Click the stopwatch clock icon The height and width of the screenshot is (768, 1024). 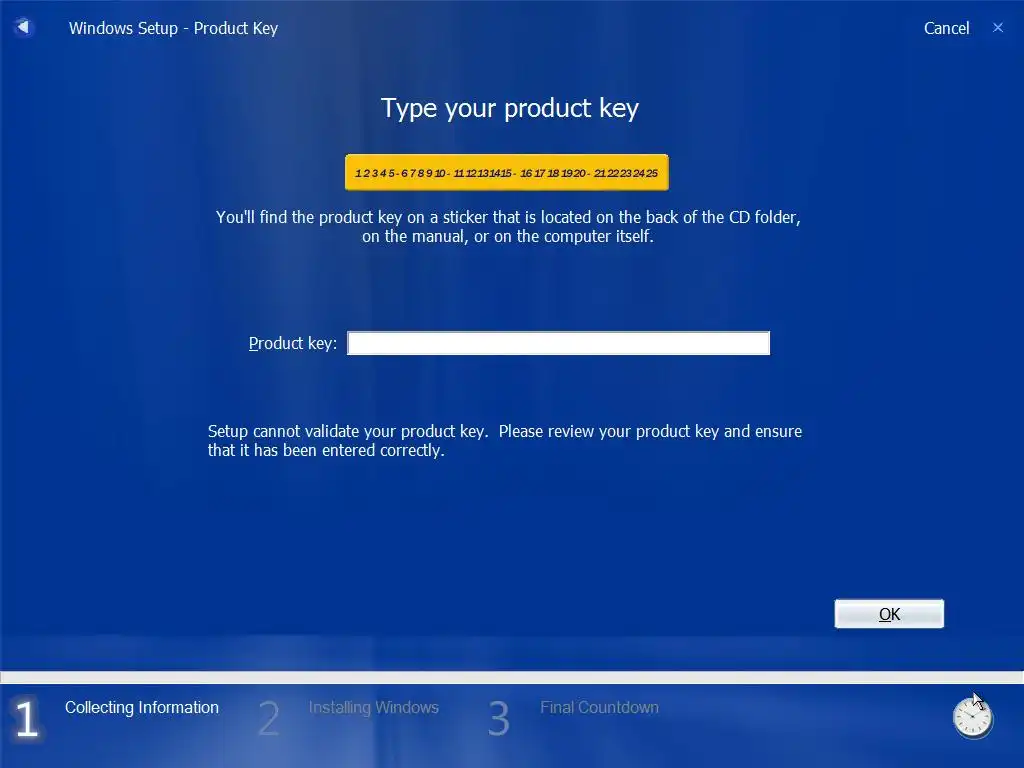point(972,716)
